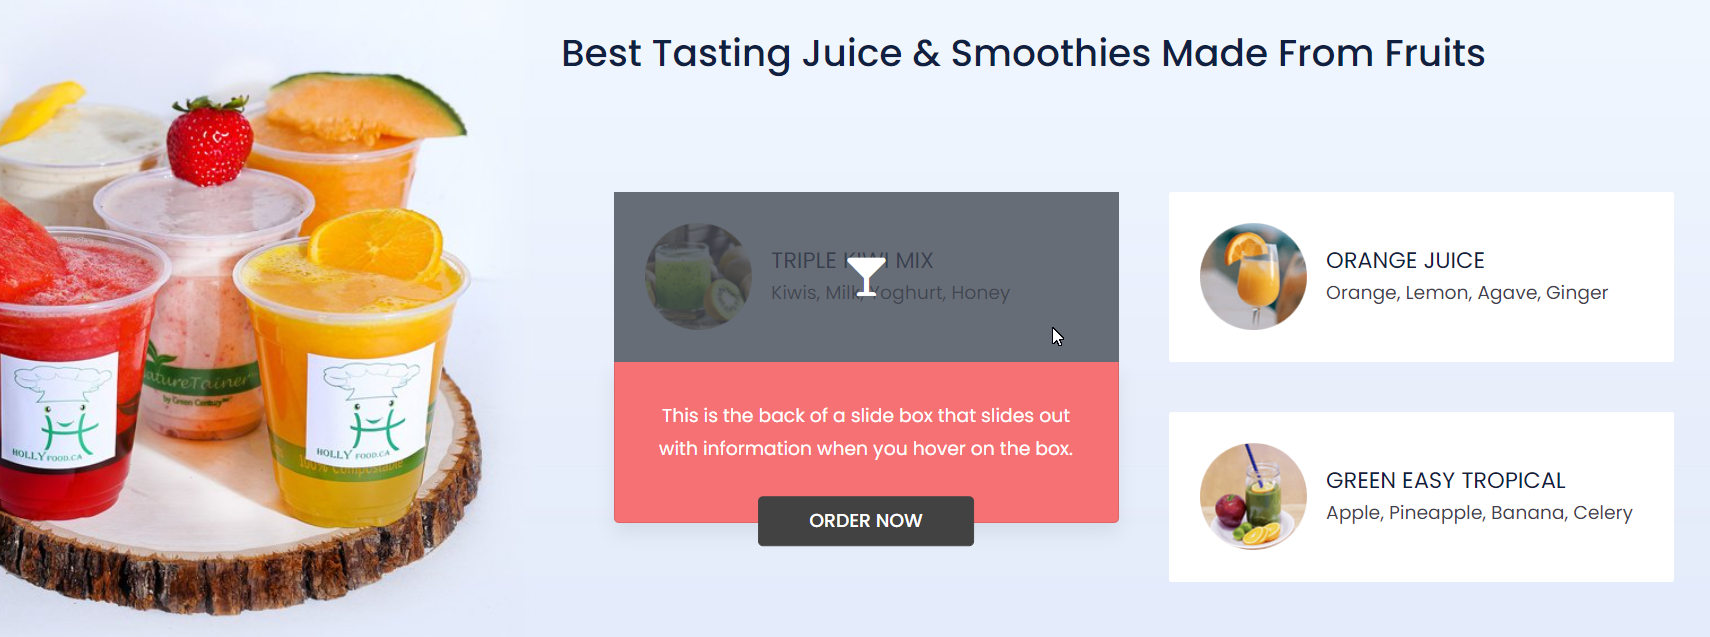Open the ORANGE JUICE title
This screenshot has width=1710, height=637.
tap(1404, 260)
